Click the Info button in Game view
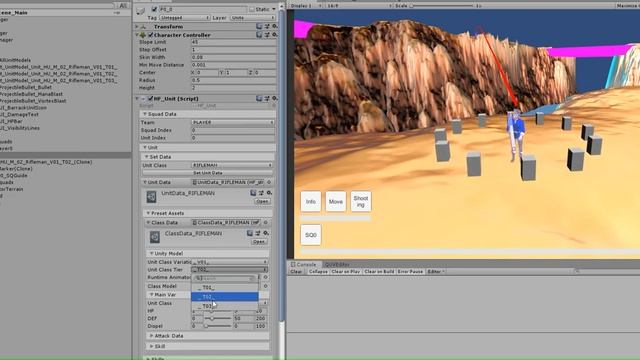 pyautogui.click(x=311, y=201)
